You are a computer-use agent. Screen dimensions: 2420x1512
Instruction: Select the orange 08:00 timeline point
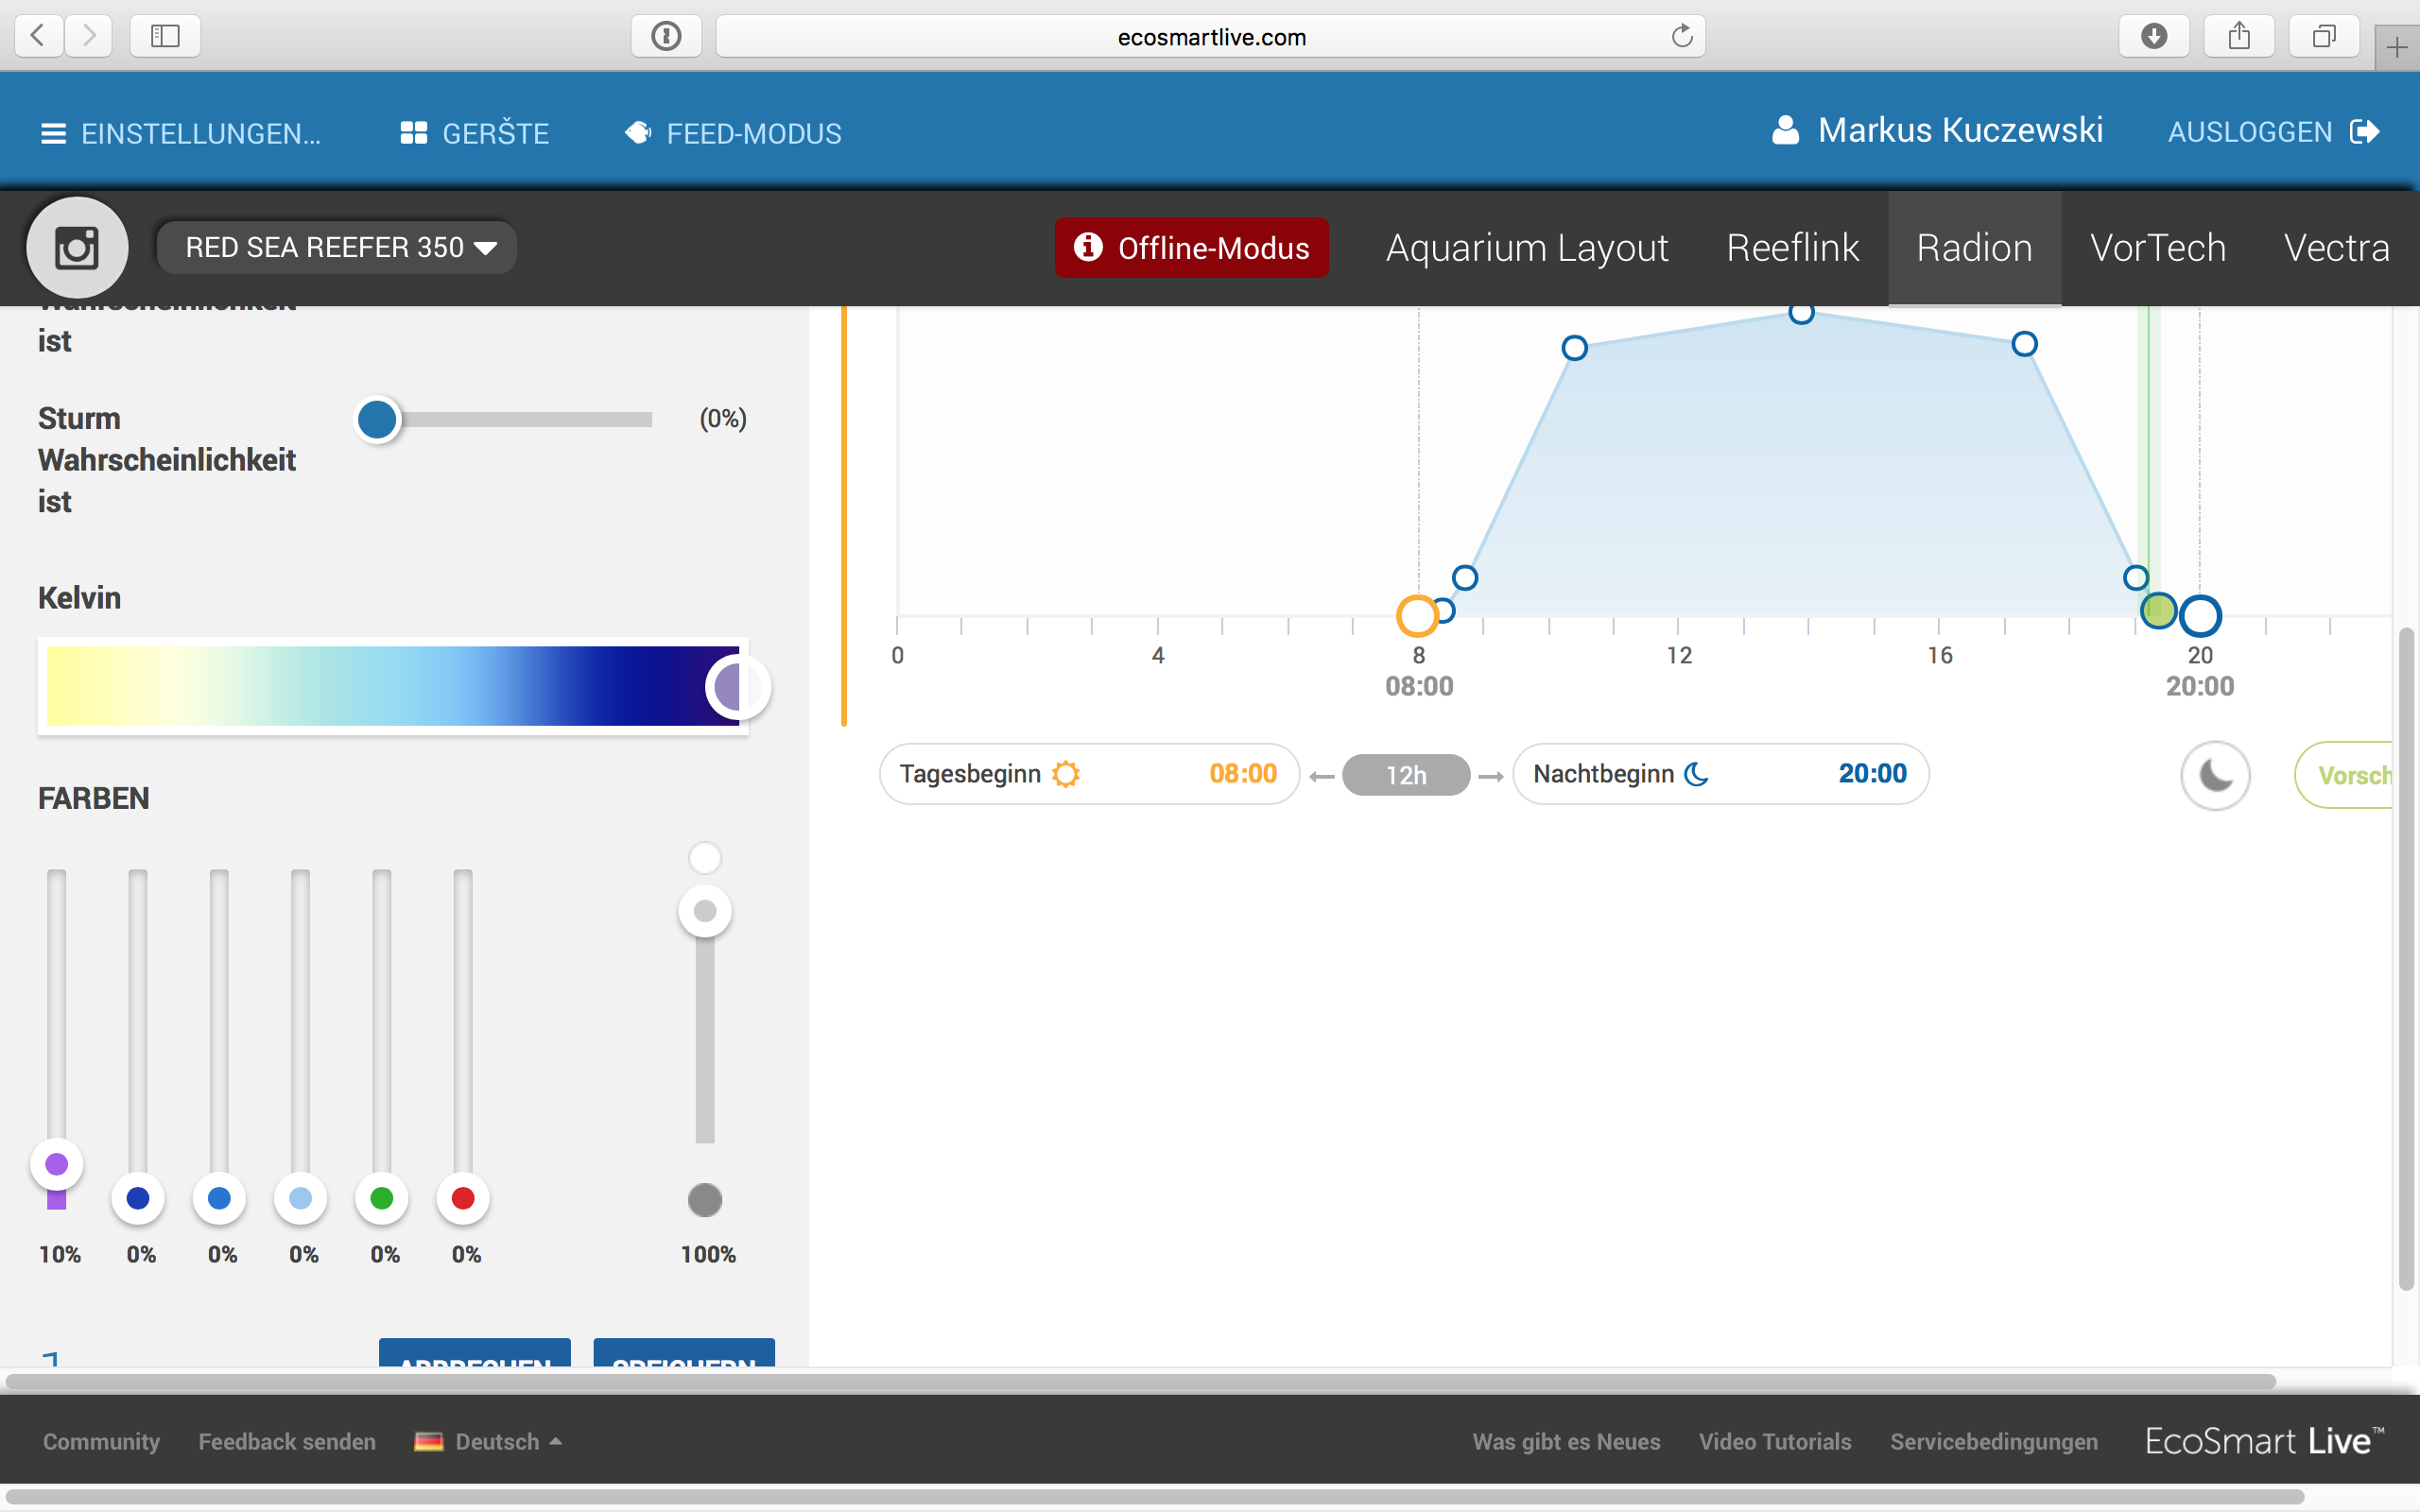point(1417,616)
